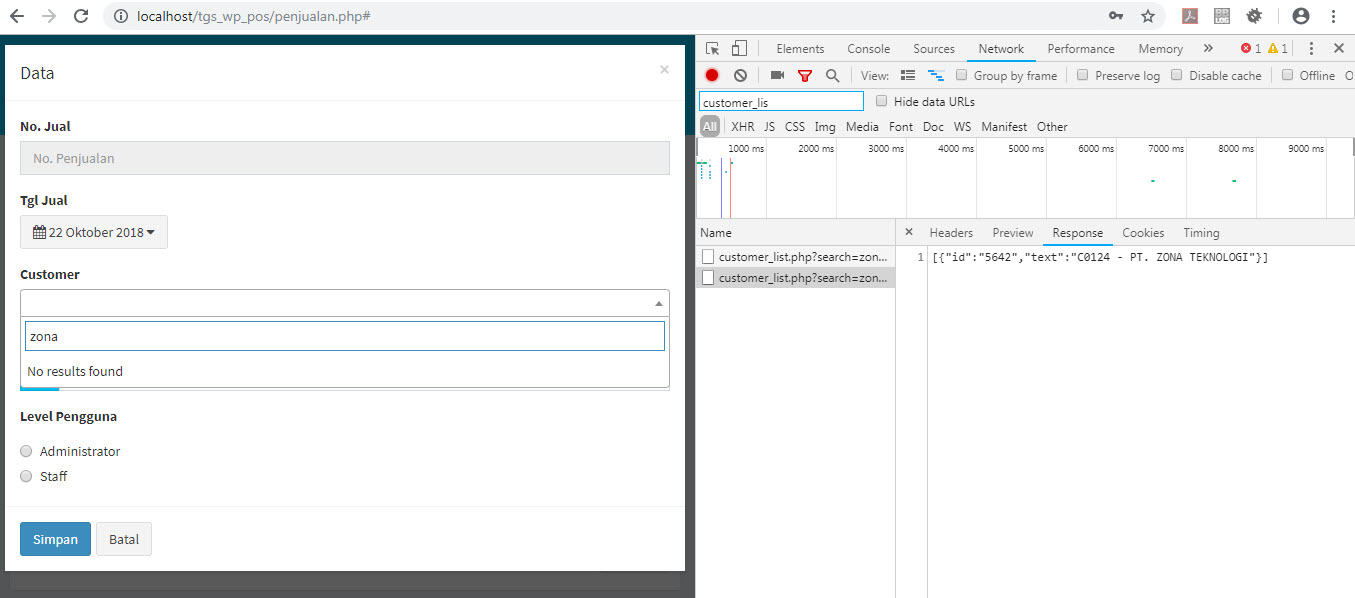Image resolution: width=1355 pixels, height=598 pixels.
Task: Close the request details pane
Action: coord(909,232)
